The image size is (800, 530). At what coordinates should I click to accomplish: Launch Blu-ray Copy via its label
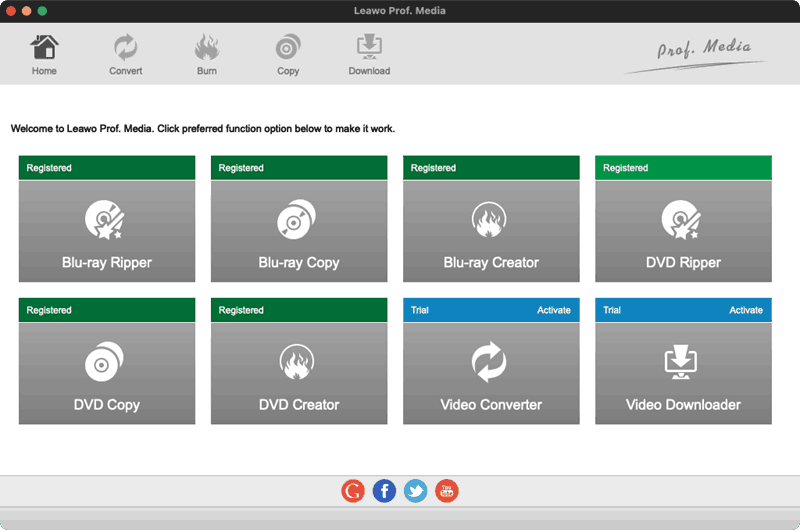coord(299,263)
